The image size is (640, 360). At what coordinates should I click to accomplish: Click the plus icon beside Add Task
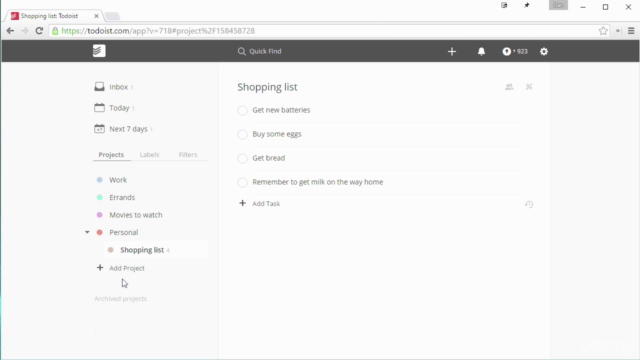click(242, 203)
